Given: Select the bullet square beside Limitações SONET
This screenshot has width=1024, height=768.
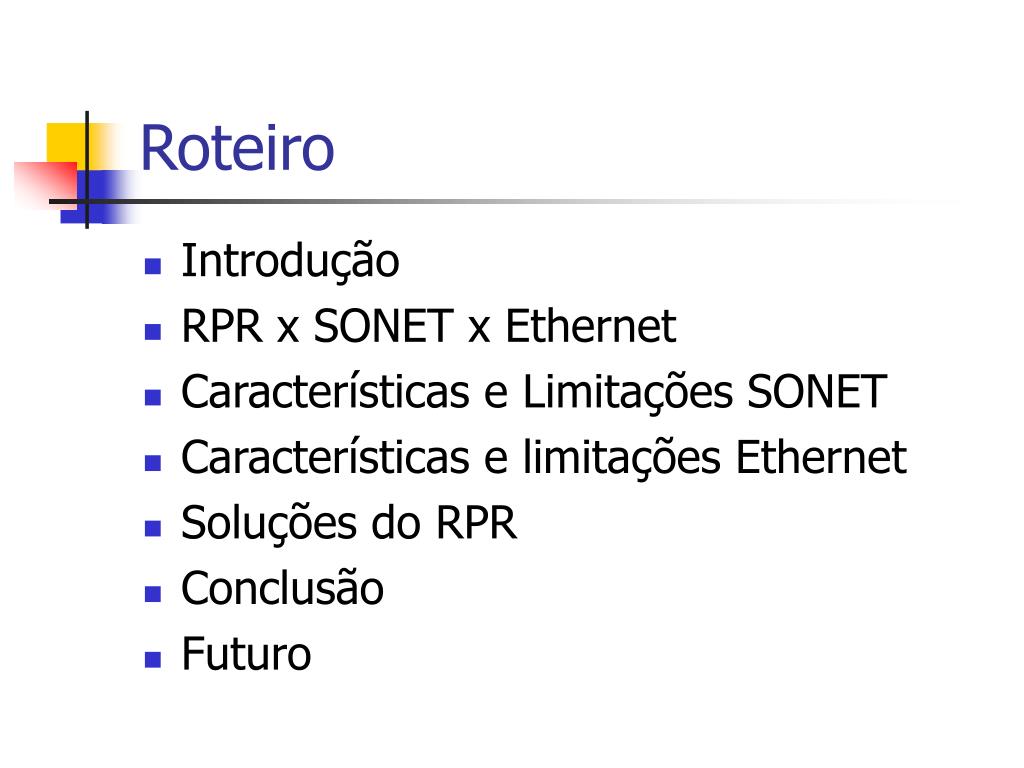Looking at the screenshot, I should pos(153,397).
